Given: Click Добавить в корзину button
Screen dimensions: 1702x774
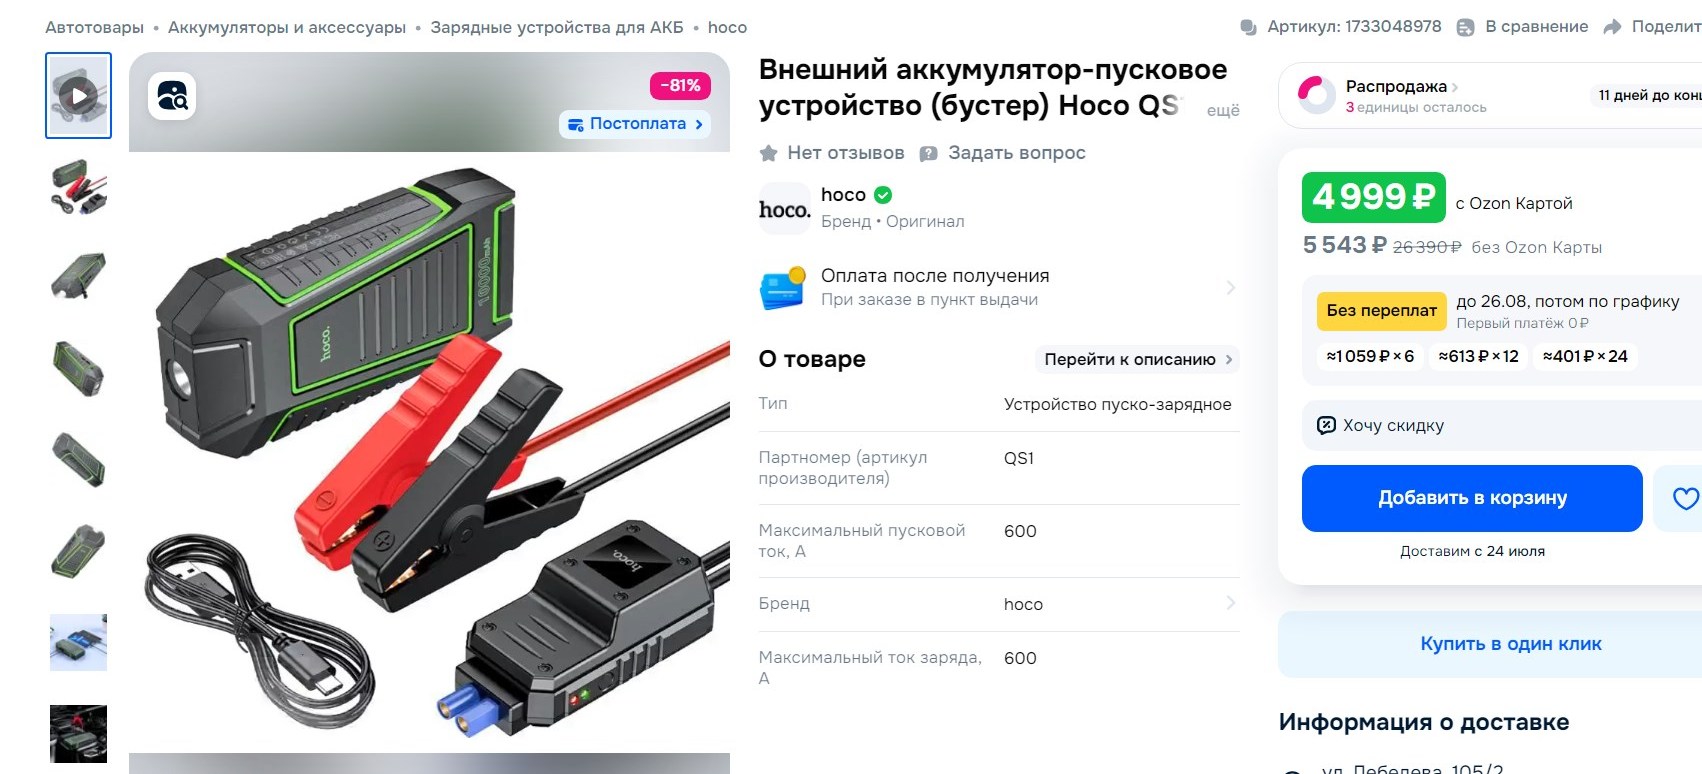Looking at the screenshot, I should pyautogui.click(x=1472, y=498).
